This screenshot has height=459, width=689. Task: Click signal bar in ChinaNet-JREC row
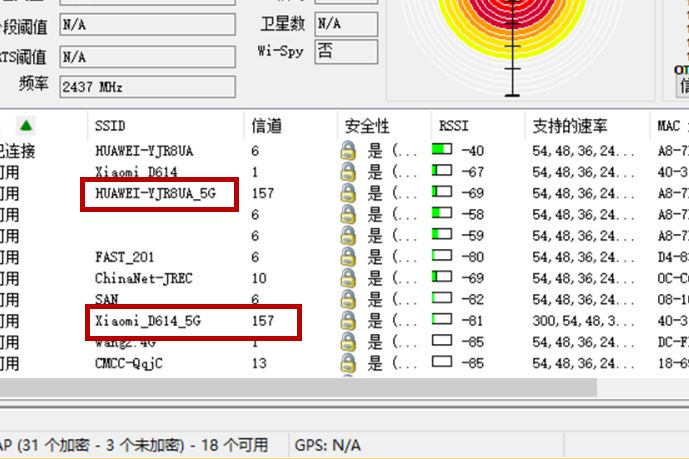[x=442, y=277]
